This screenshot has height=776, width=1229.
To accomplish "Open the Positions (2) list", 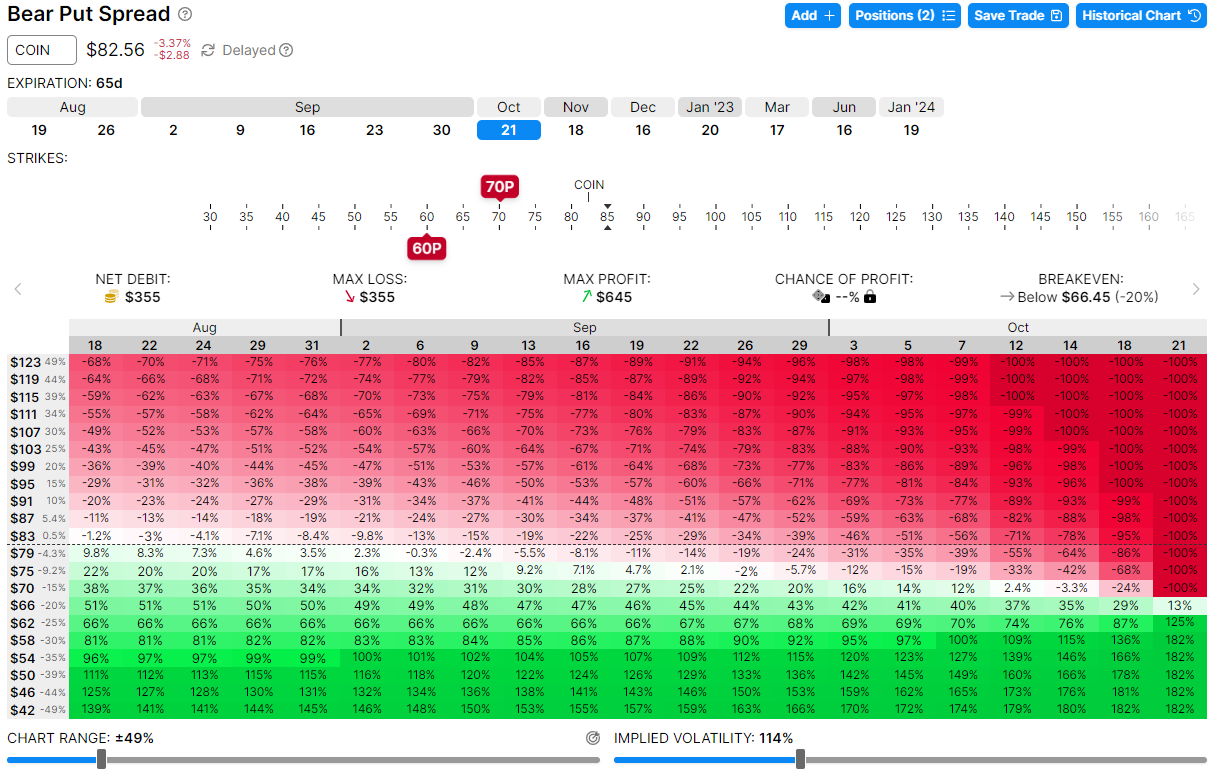I will [x=905, y=15].
